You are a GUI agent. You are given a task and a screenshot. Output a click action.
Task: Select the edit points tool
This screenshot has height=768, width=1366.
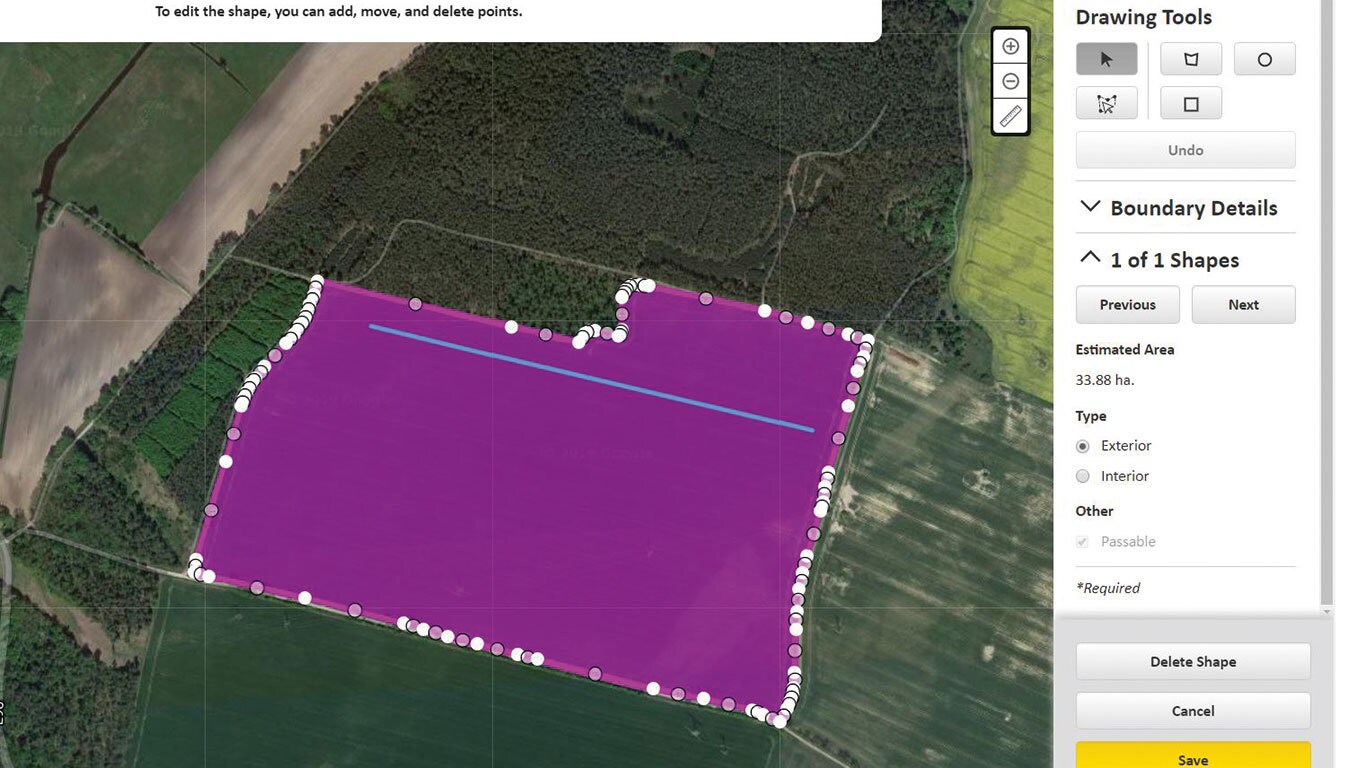click(x=1106, y=104)
